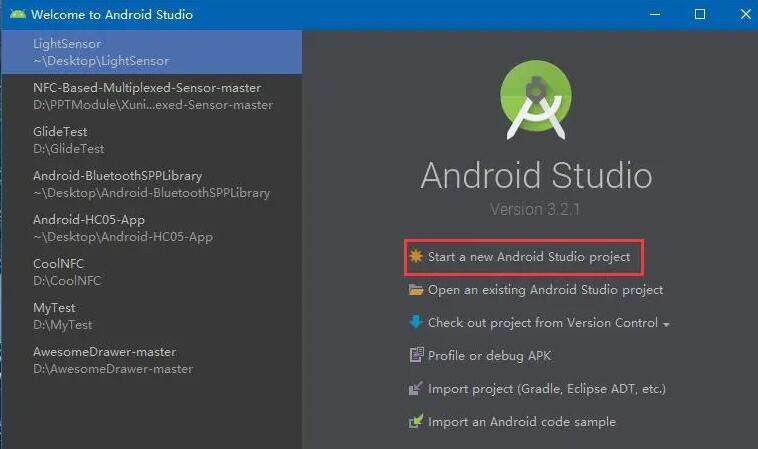Close the Welcome to Android Studio window
The width and height of the screenshot is (758, 449).
[x=745, y=14]
